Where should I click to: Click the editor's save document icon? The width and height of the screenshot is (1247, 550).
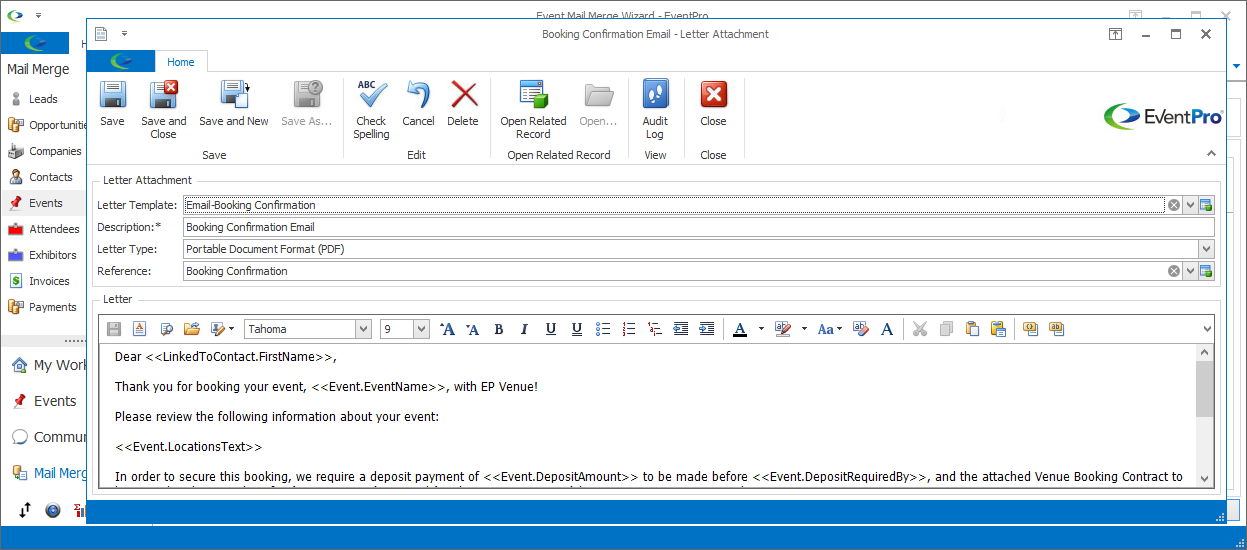(x=114, y=329)
